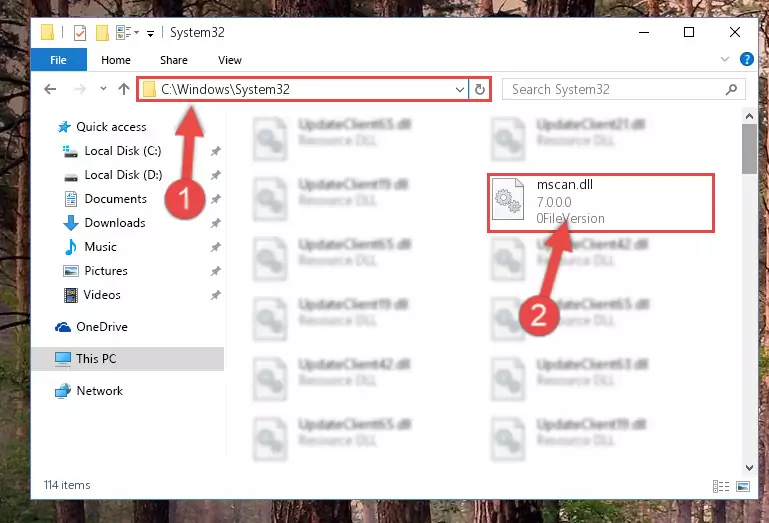Viewport: 769px width, 523px height.
Task: Open the File menu
Action: click(58, 60)
